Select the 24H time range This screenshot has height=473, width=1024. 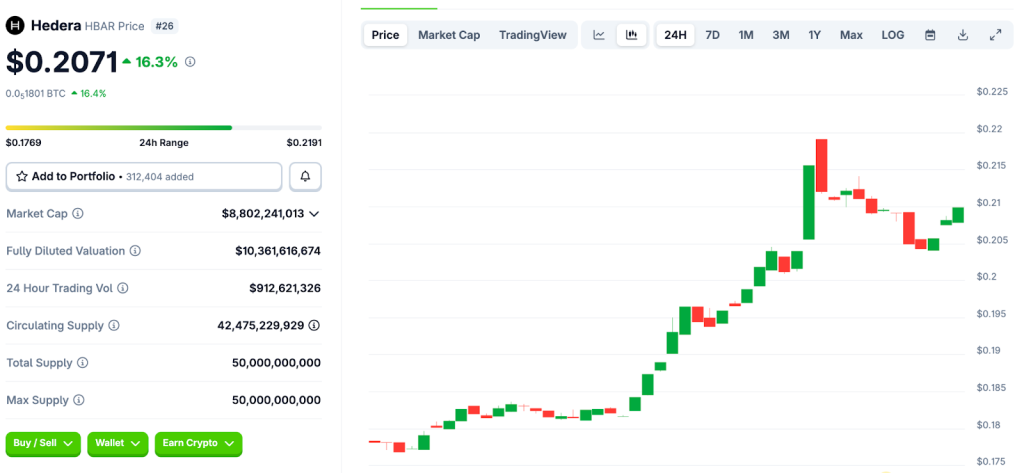[x=675, y=35]
